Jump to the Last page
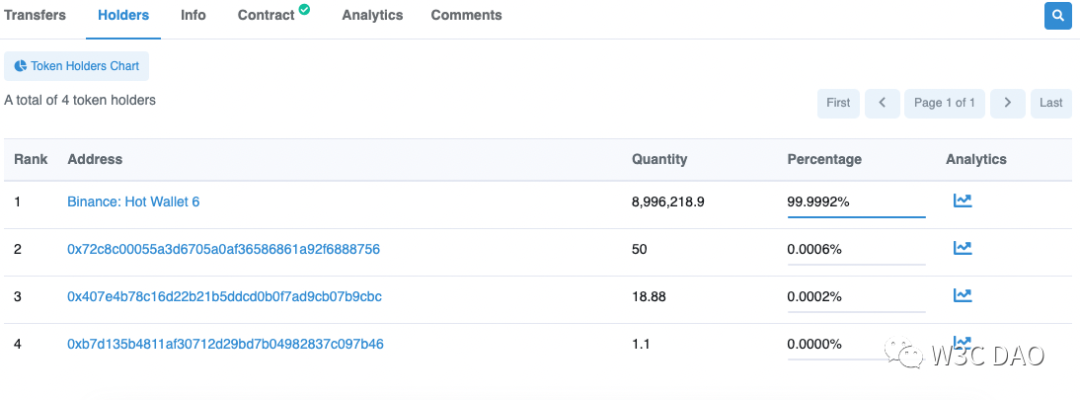The height and width of the screenshot is (400, 1080). (1050, 102)
